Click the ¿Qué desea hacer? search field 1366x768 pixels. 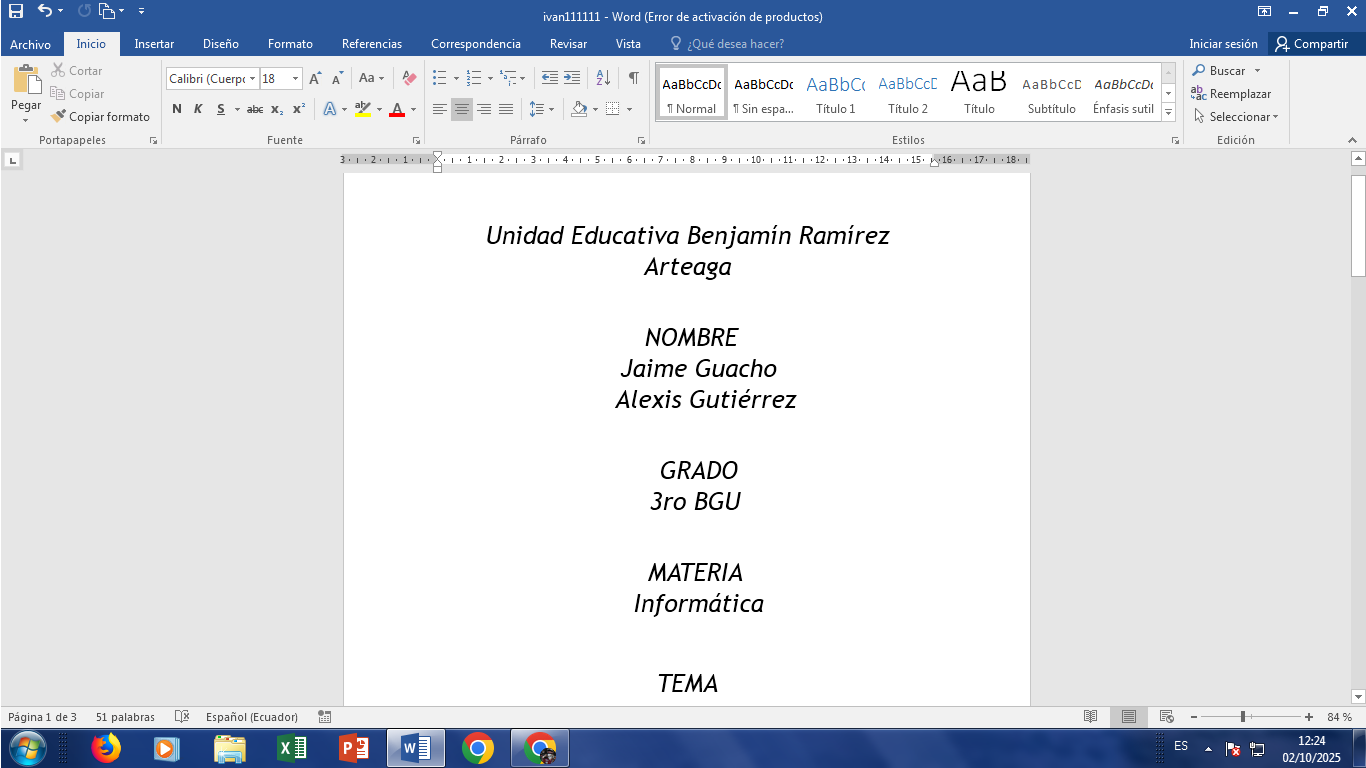click(735, 44)
